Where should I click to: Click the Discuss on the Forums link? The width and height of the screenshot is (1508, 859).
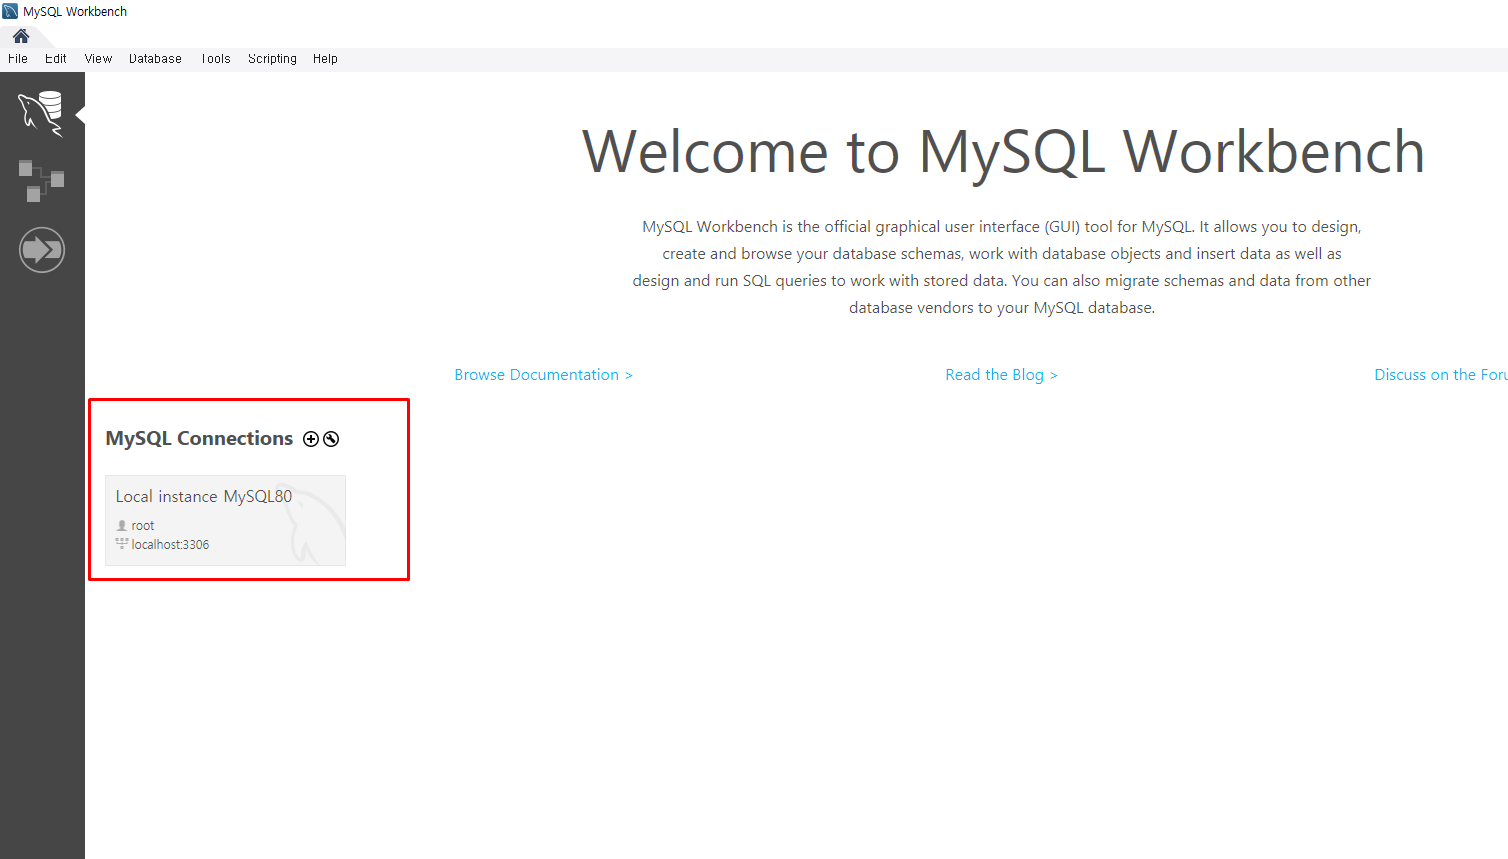[x=1441, y=375]
